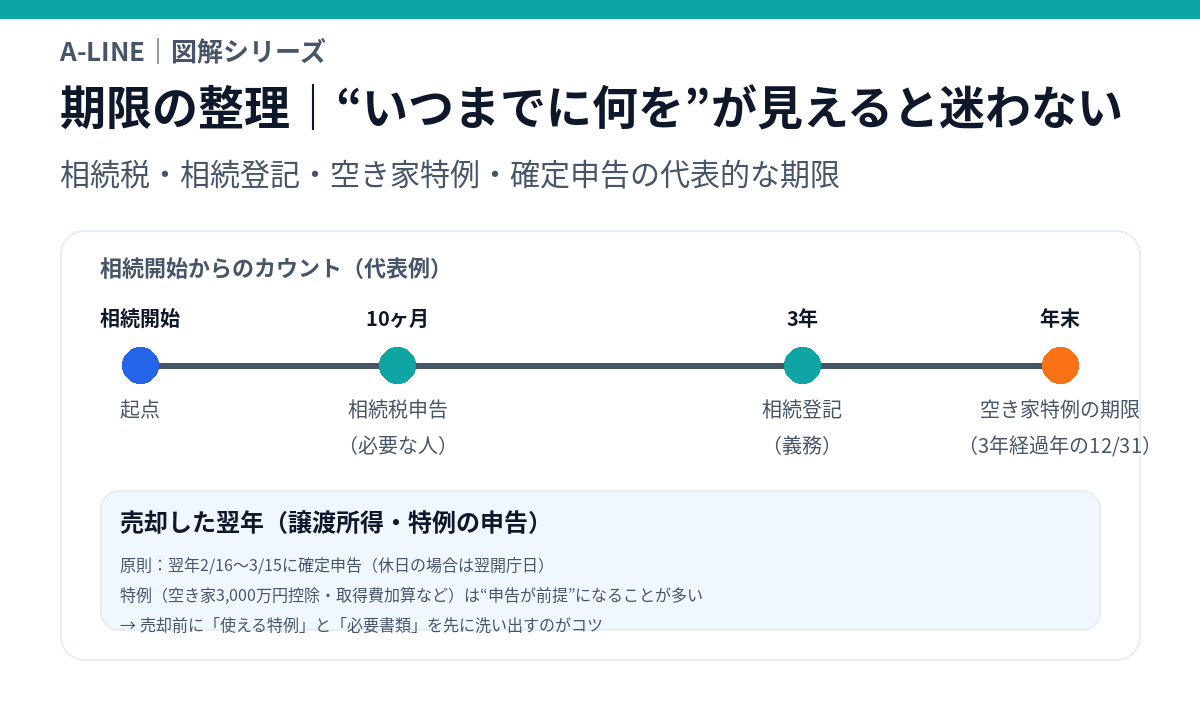Click the 起点 caption under the blue dot
Image resolution: width=1200 pixels, height=720 pixels.
coord(140,409)
